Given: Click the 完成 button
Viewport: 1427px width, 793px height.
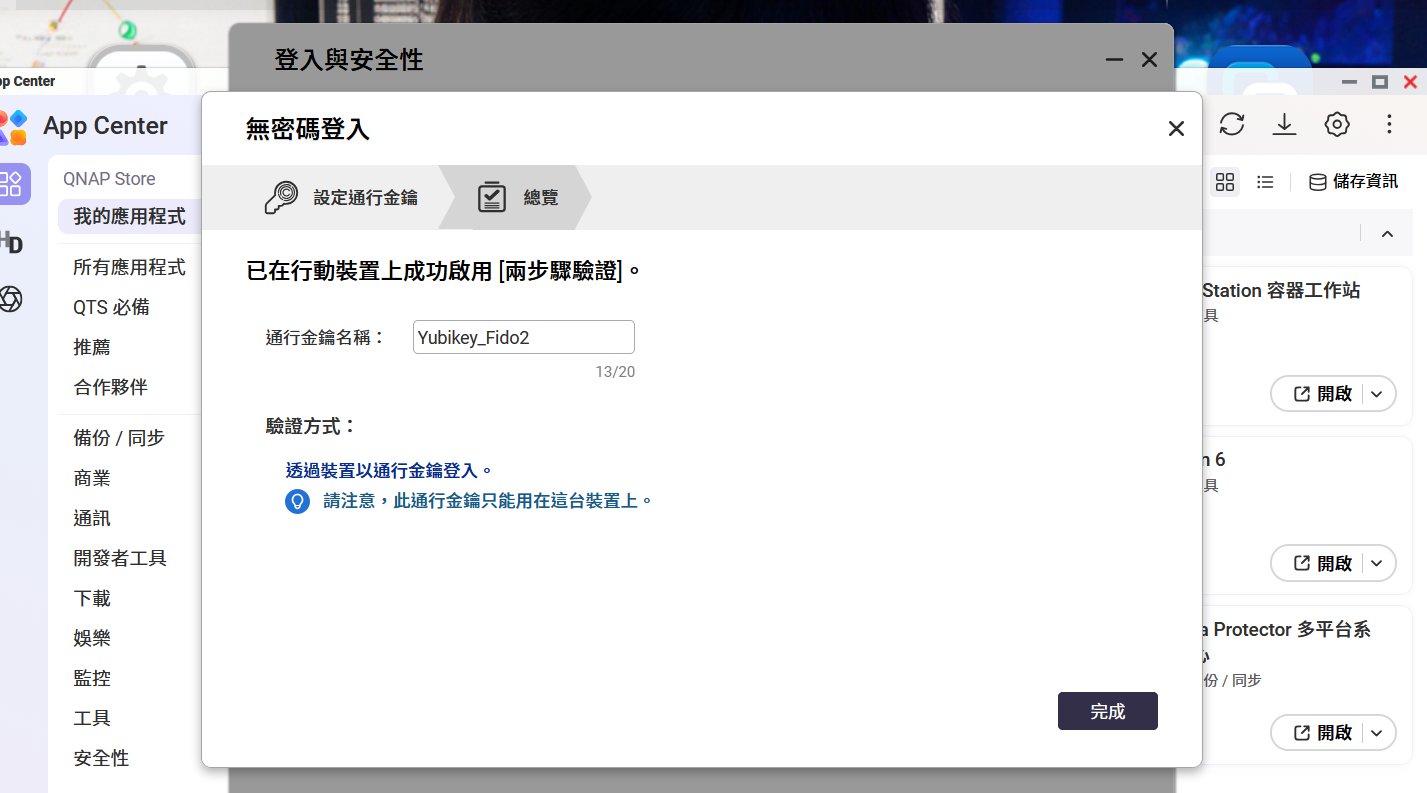Looking at the screenshot, I should tap(1107, 711).
